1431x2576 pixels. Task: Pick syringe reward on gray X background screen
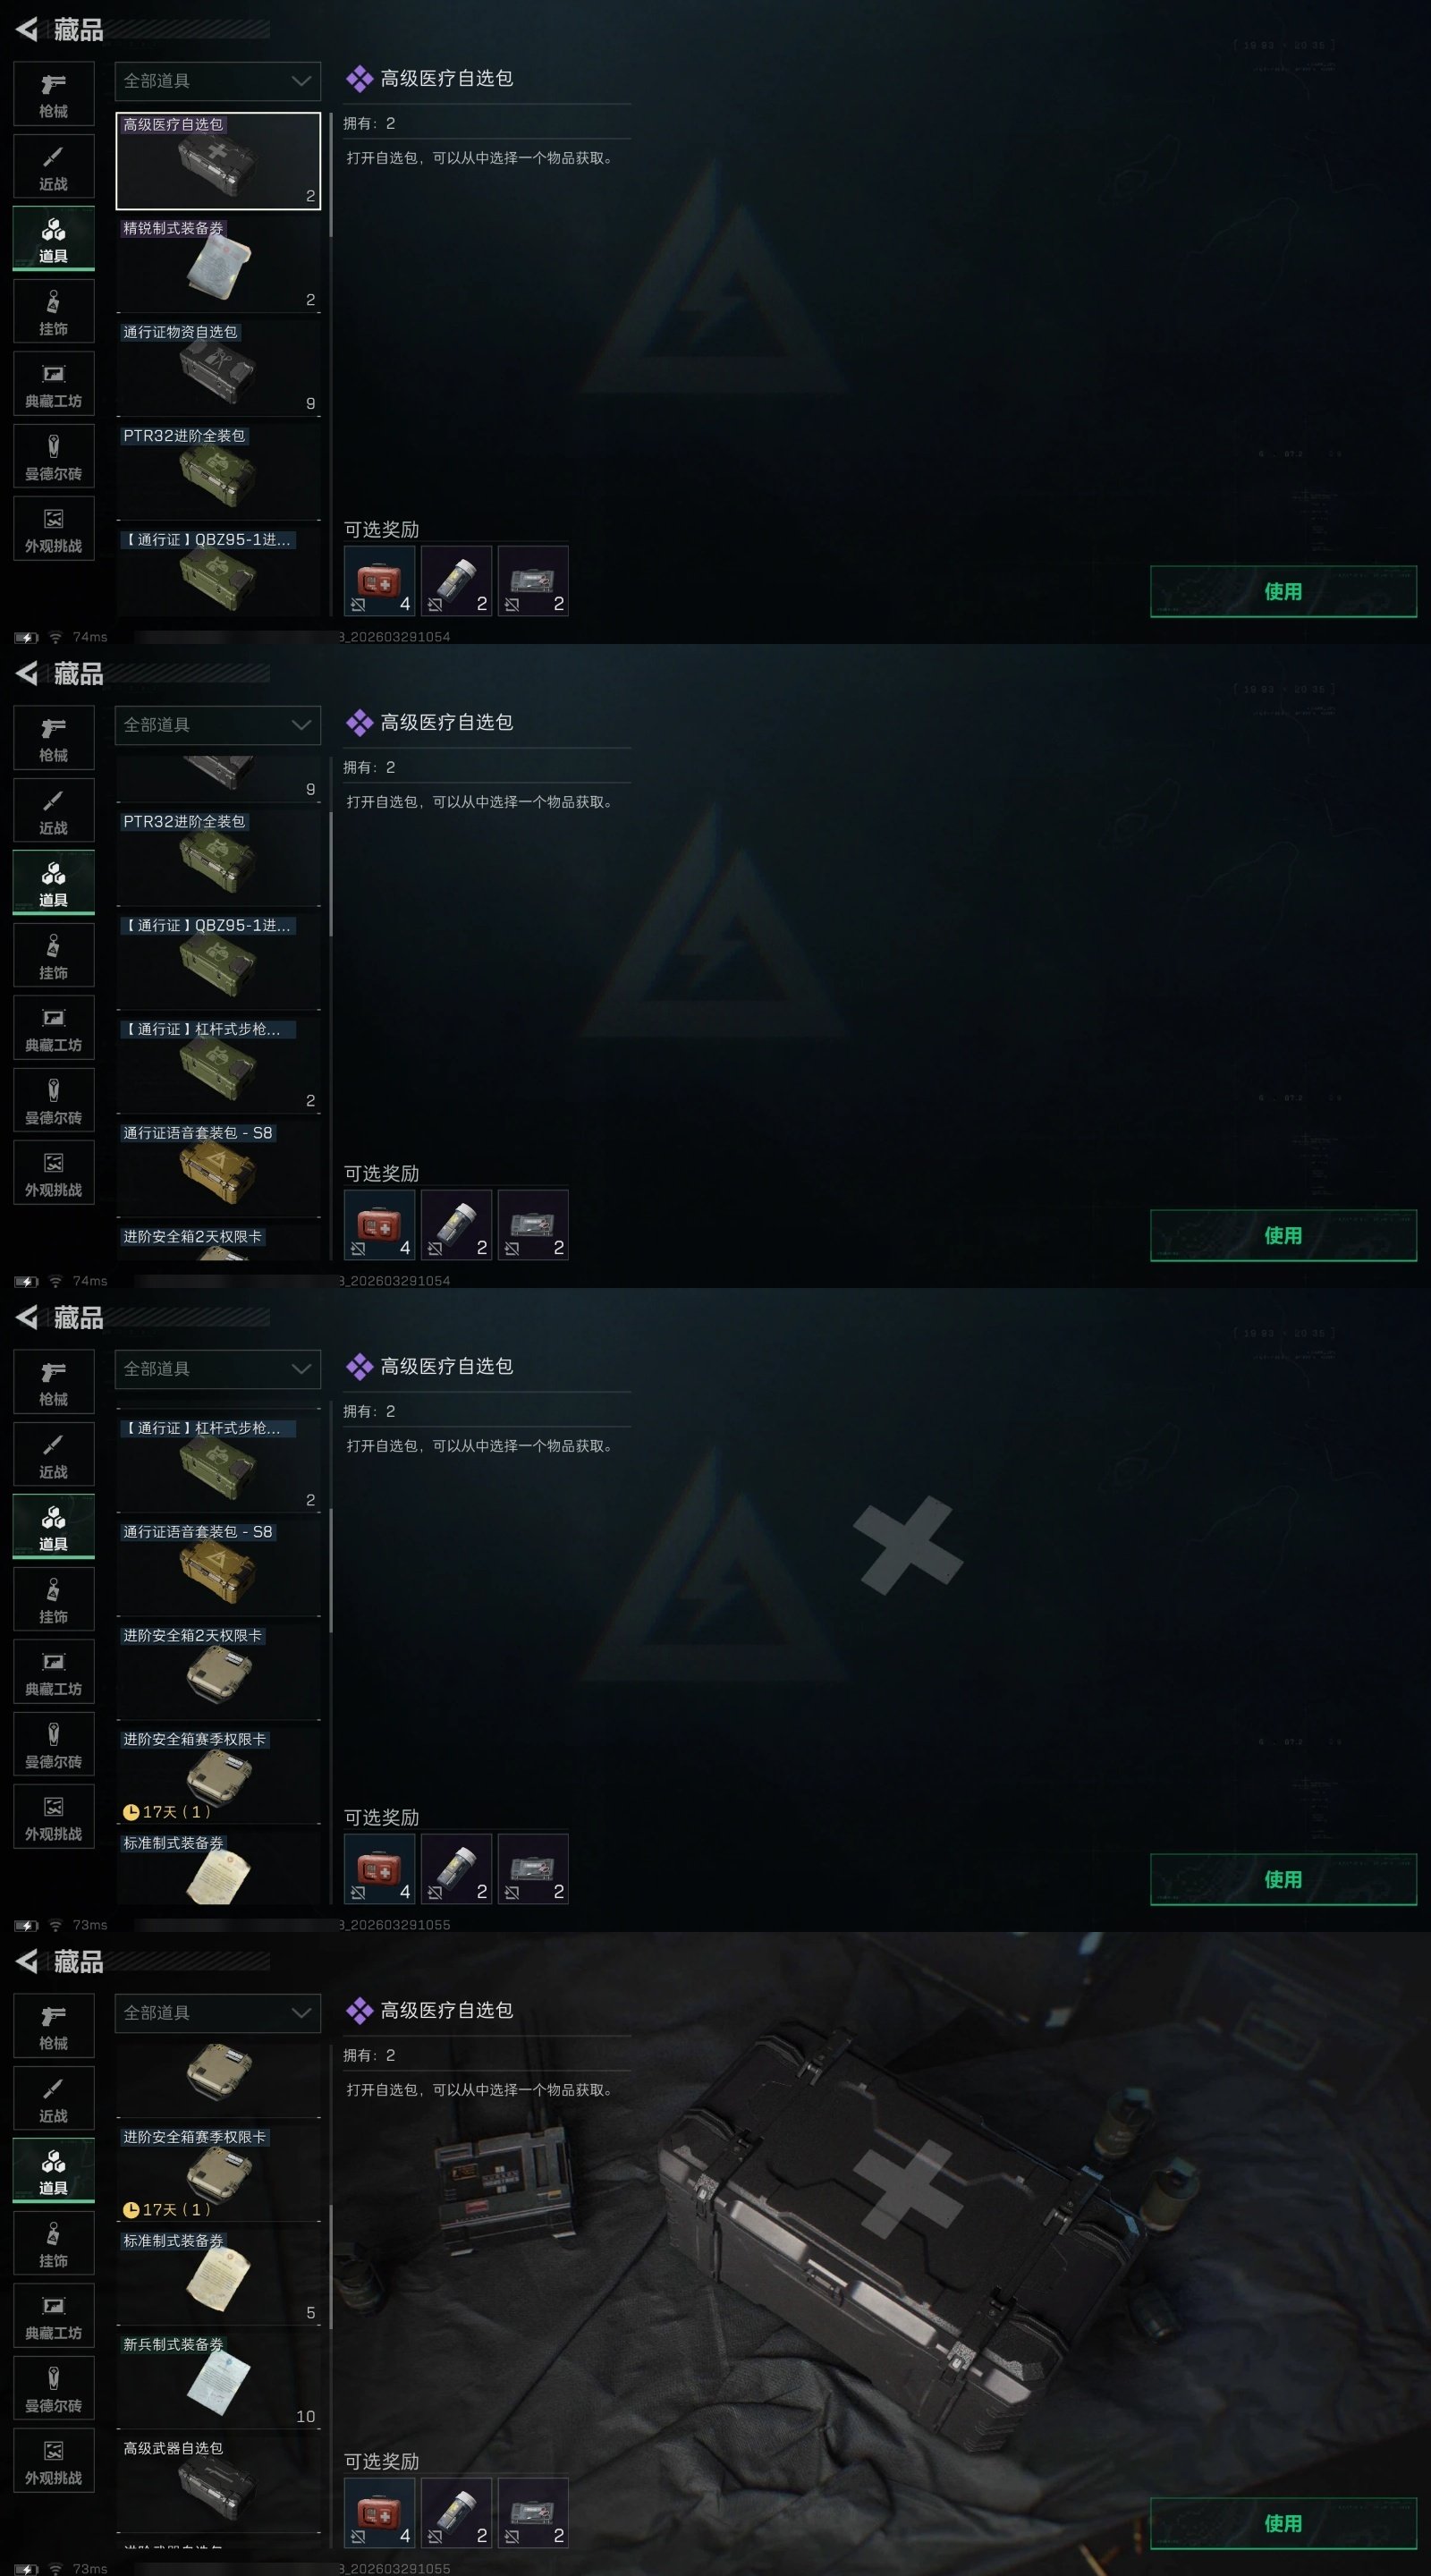[x=456, y=1869]
